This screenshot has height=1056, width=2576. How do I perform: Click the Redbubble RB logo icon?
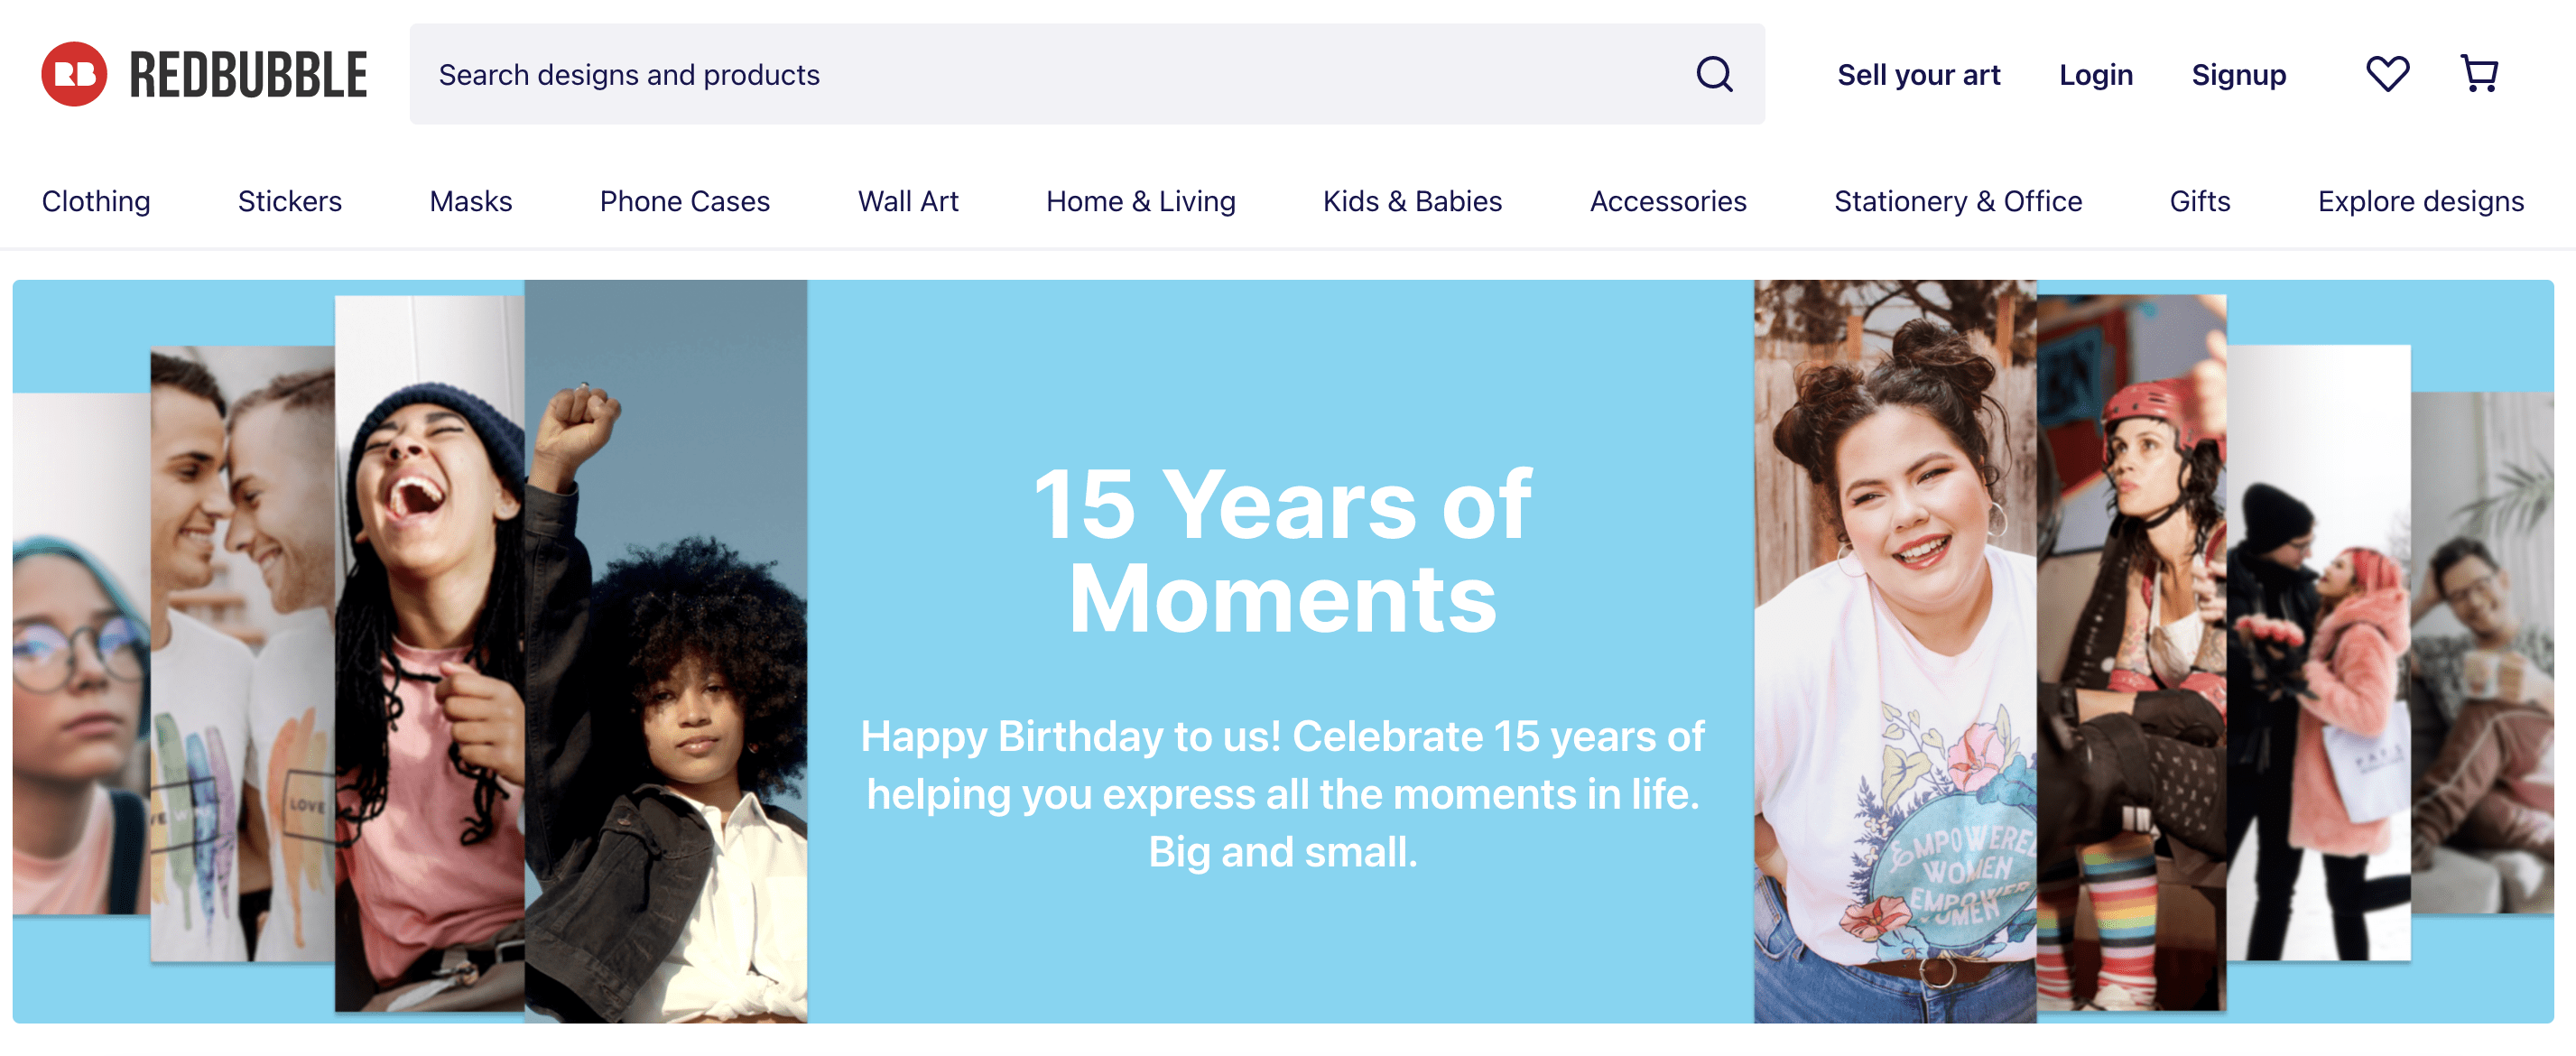(74, 74)
